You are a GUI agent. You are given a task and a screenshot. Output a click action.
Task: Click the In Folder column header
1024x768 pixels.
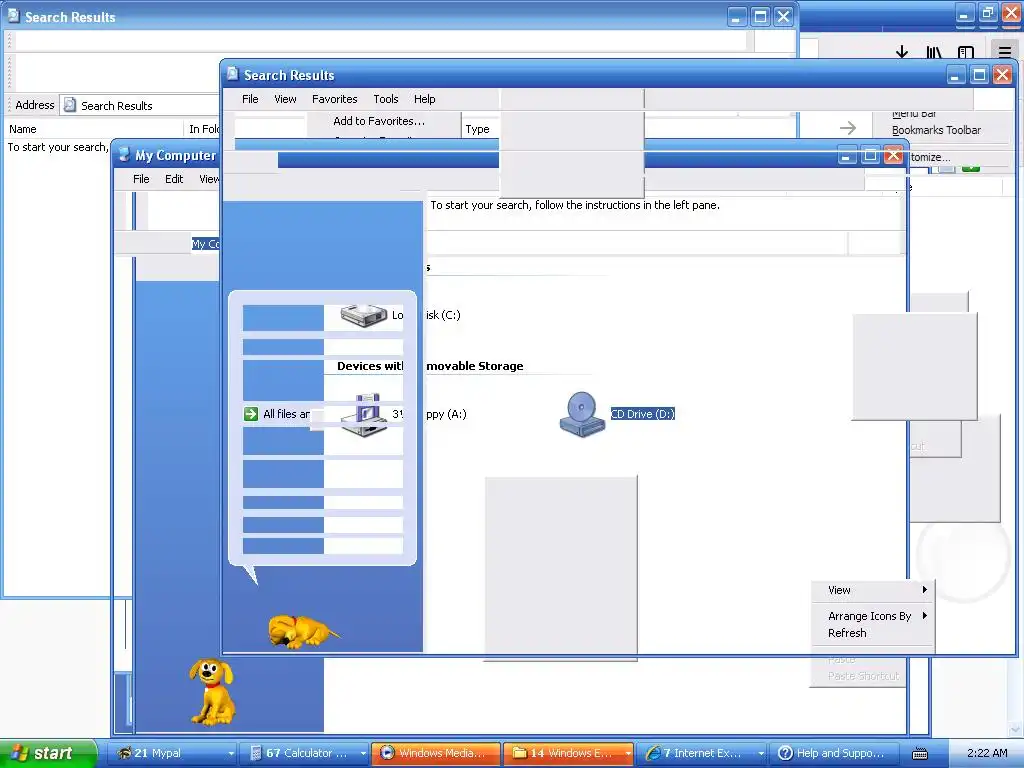(203, 129)
